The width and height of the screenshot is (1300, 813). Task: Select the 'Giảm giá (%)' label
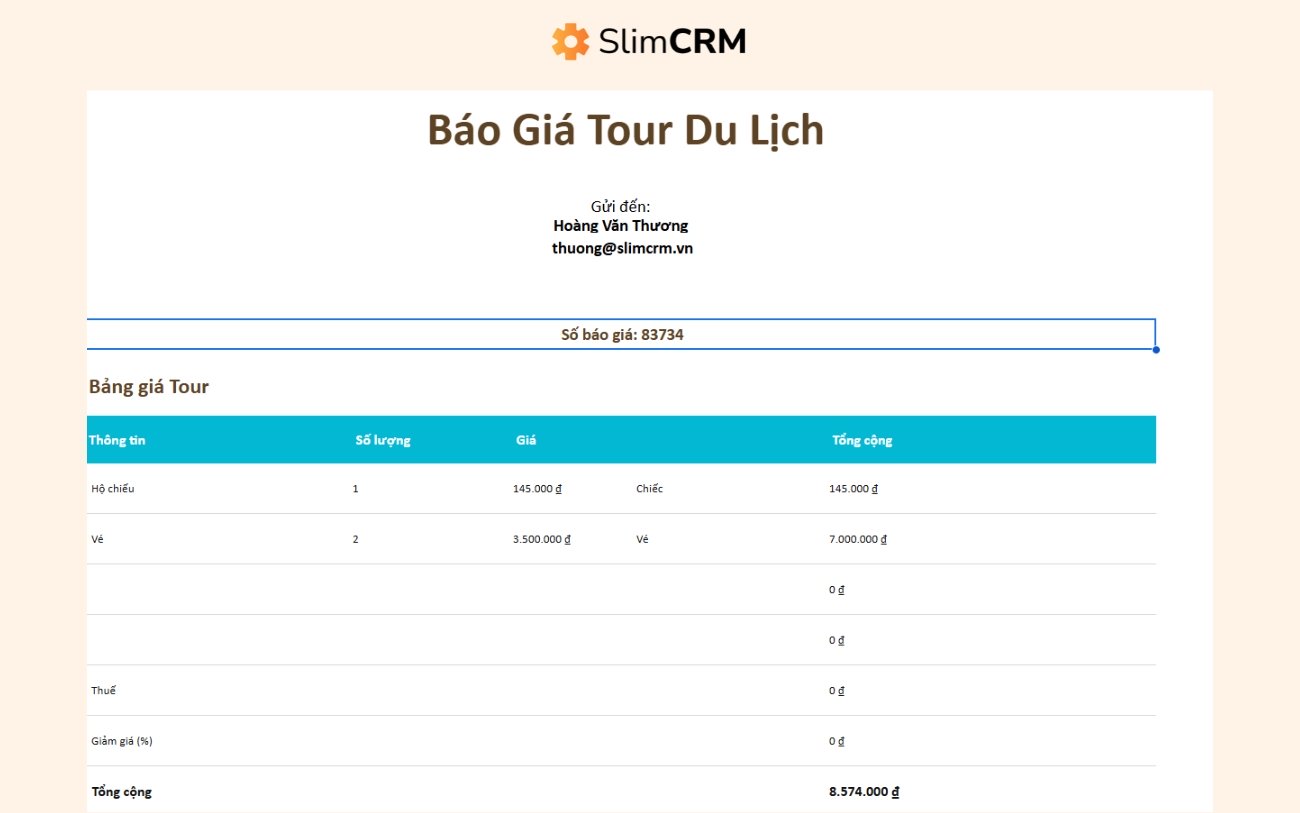(122, 741)
